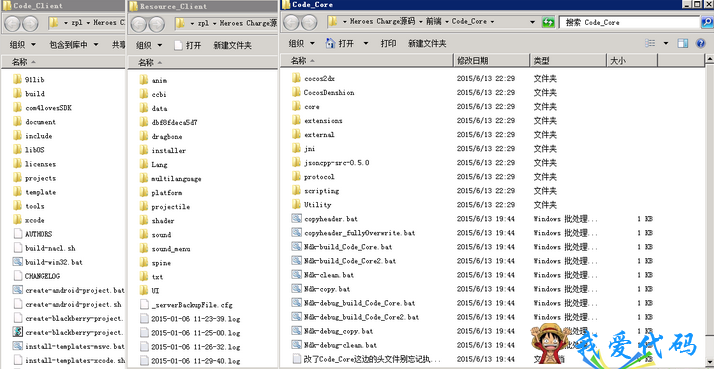Open 包含到库中 menu in Code_Client
714x369 pixels.
(74, 45)
